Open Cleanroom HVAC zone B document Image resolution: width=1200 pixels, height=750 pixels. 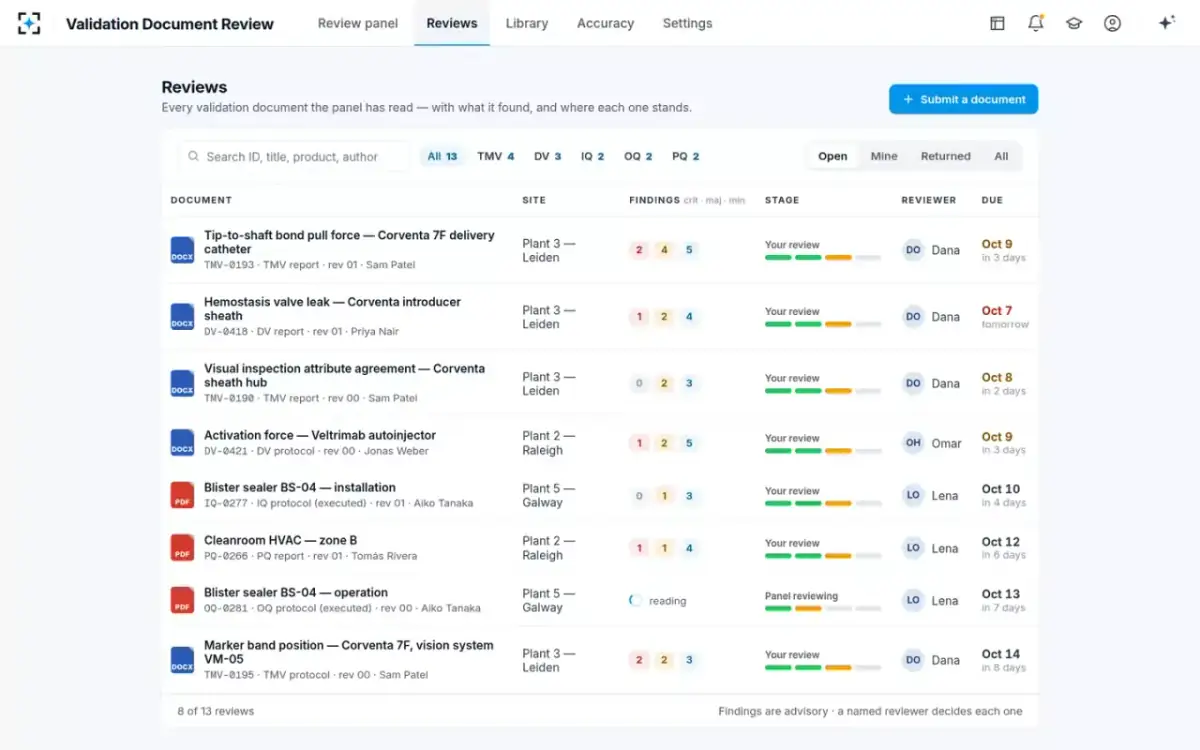click(280, 540)
